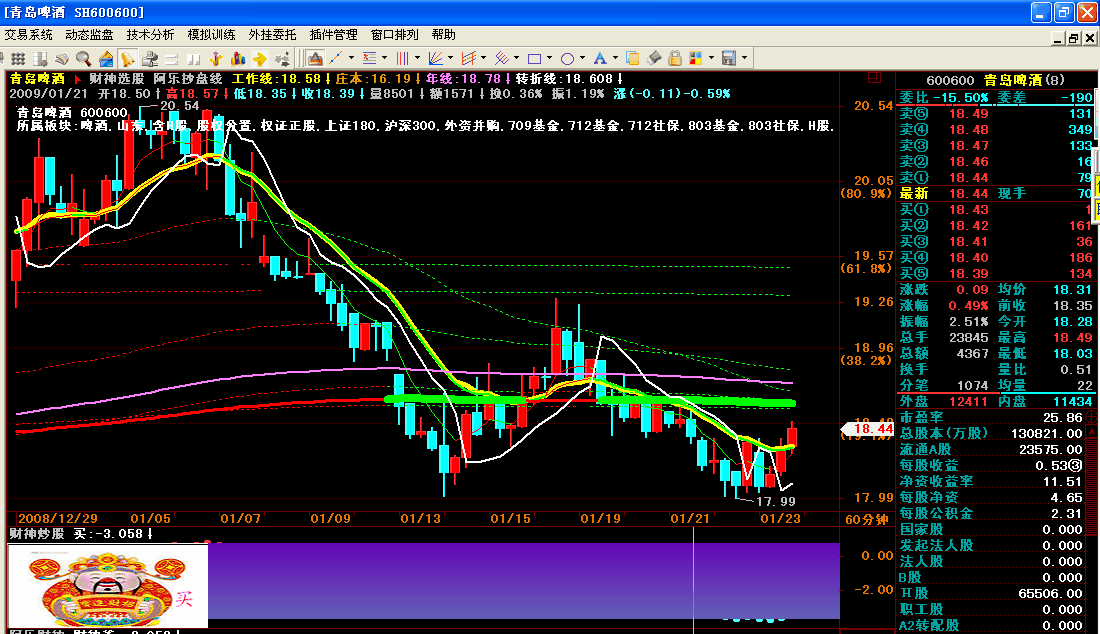Image resolution: width=1100 pixels, height=634 pixels.
Task: Open the news papers toolbar icon
Action: (62, 58)
